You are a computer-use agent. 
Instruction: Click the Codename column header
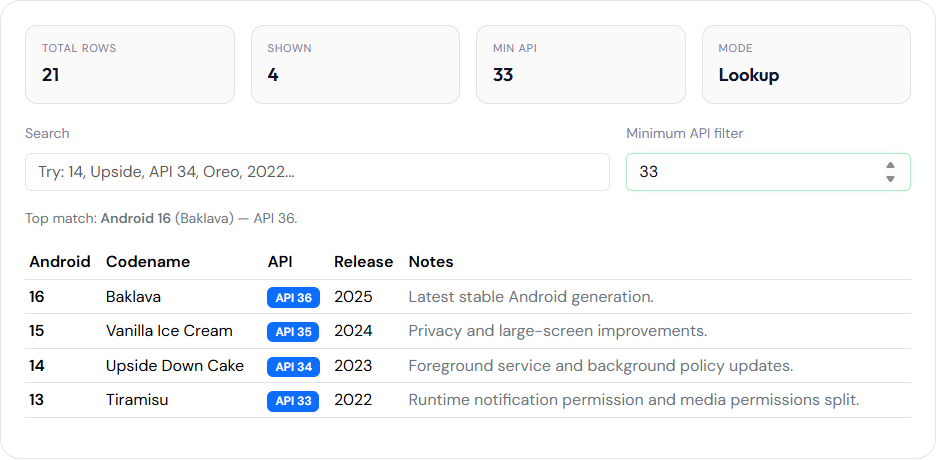(x=148, y=262)
